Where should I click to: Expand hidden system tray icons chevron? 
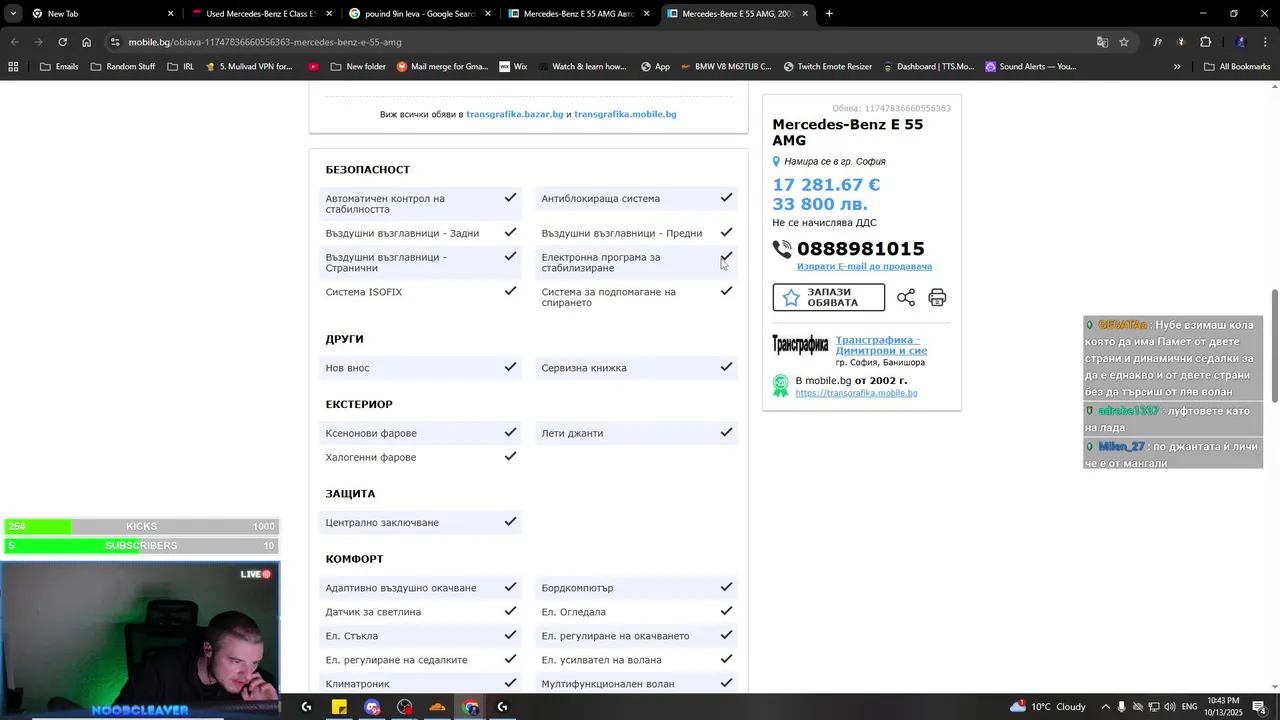coord(1105,707)
